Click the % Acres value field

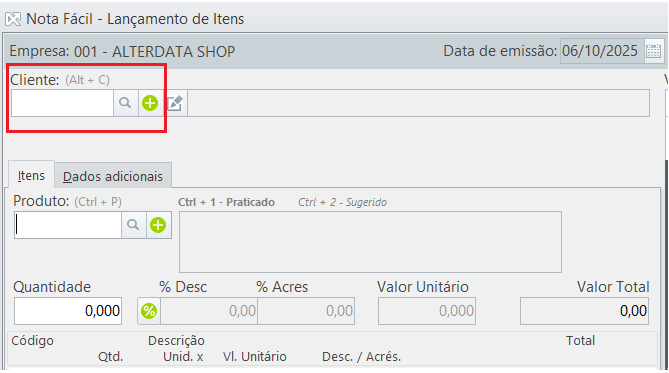pos(306,311)
